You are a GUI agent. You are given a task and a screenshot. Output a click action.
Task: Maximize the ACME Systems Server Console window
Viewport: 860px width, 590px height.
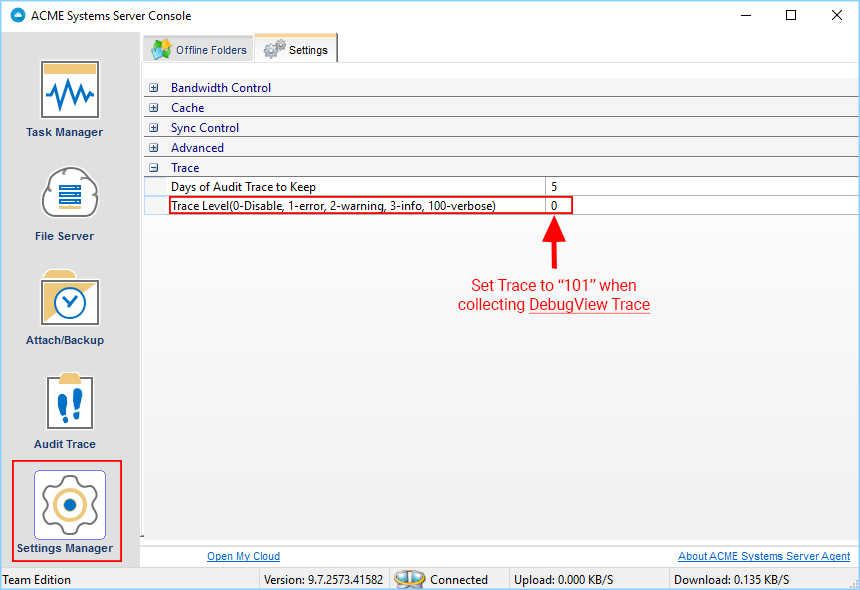pos(791,15)
